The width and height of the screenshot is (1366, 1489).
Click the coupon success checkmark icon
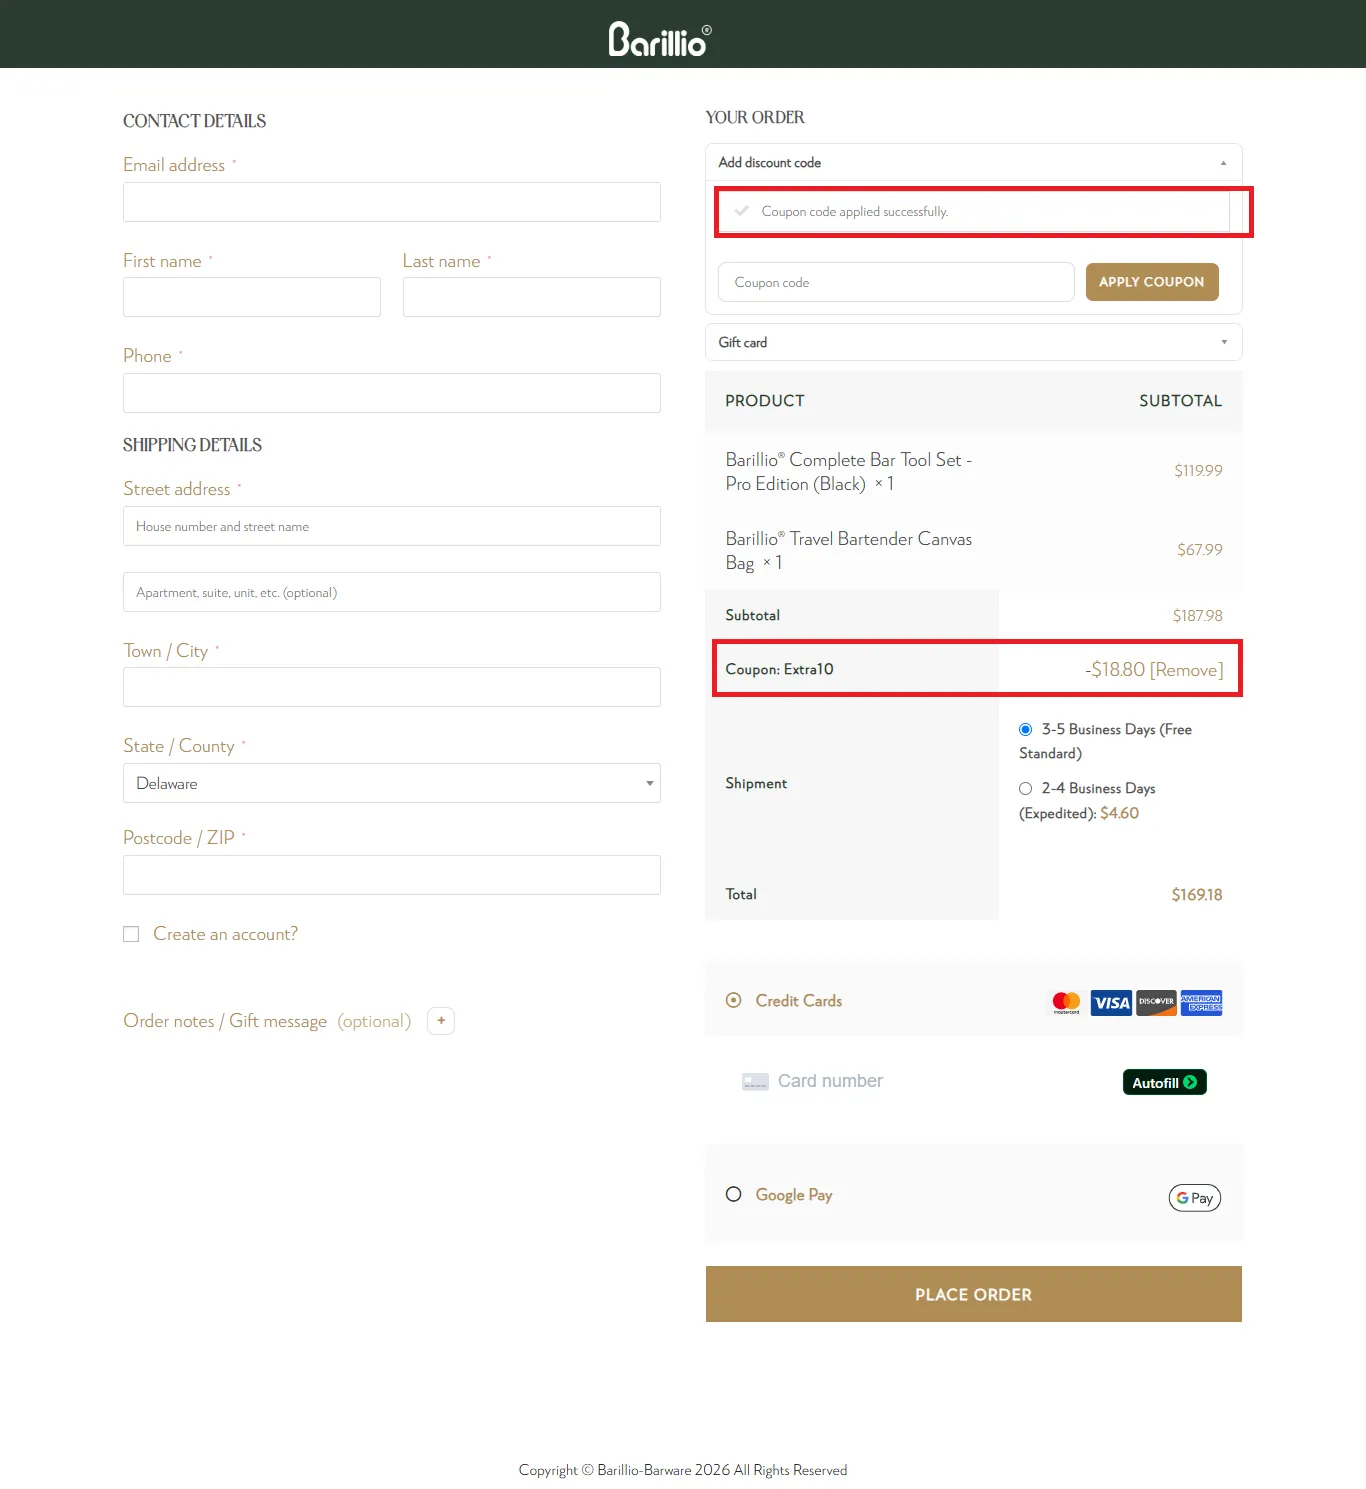click(x=742, y=211)
